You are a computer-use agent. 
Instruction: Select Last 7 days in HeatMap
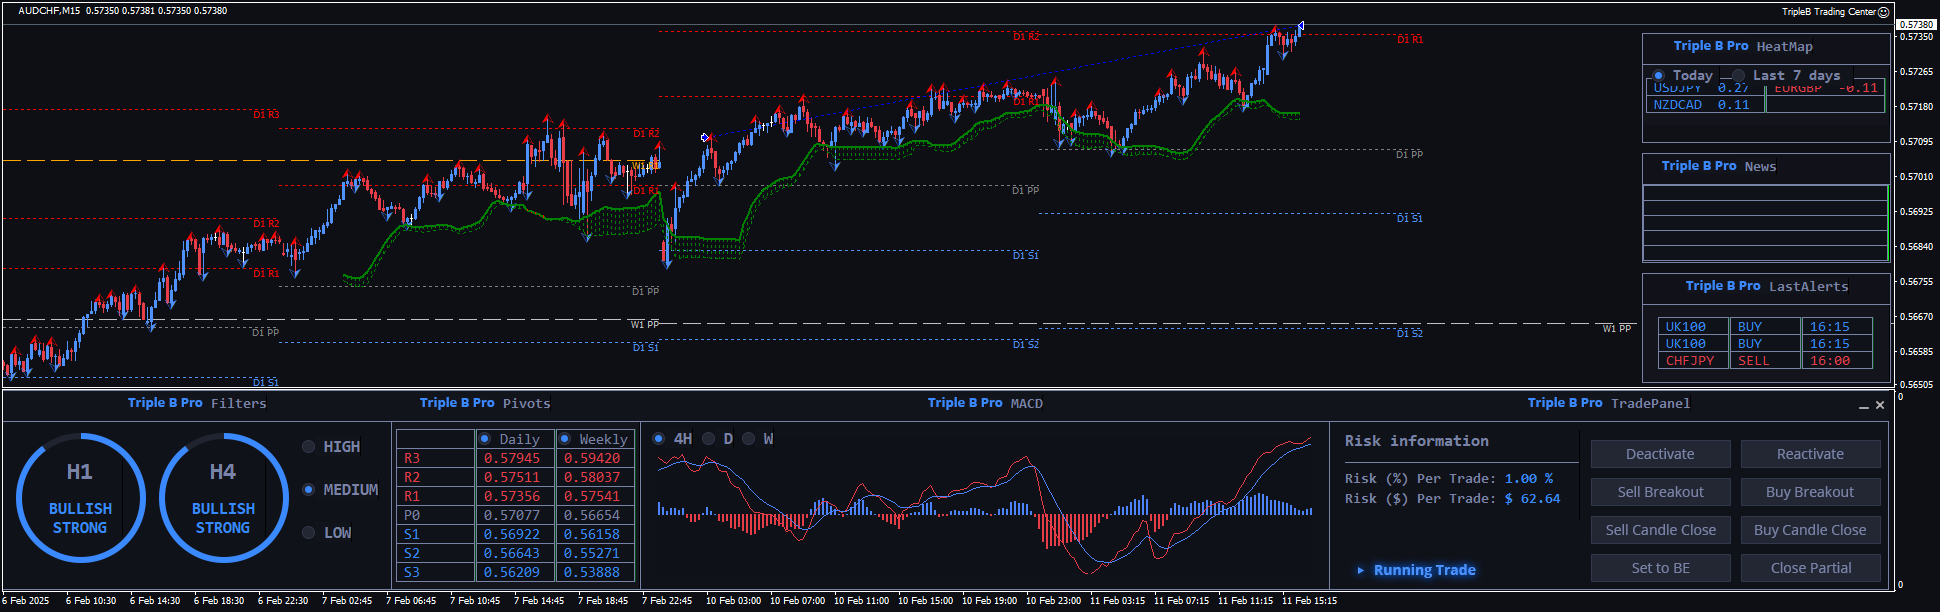(1739, 76)
